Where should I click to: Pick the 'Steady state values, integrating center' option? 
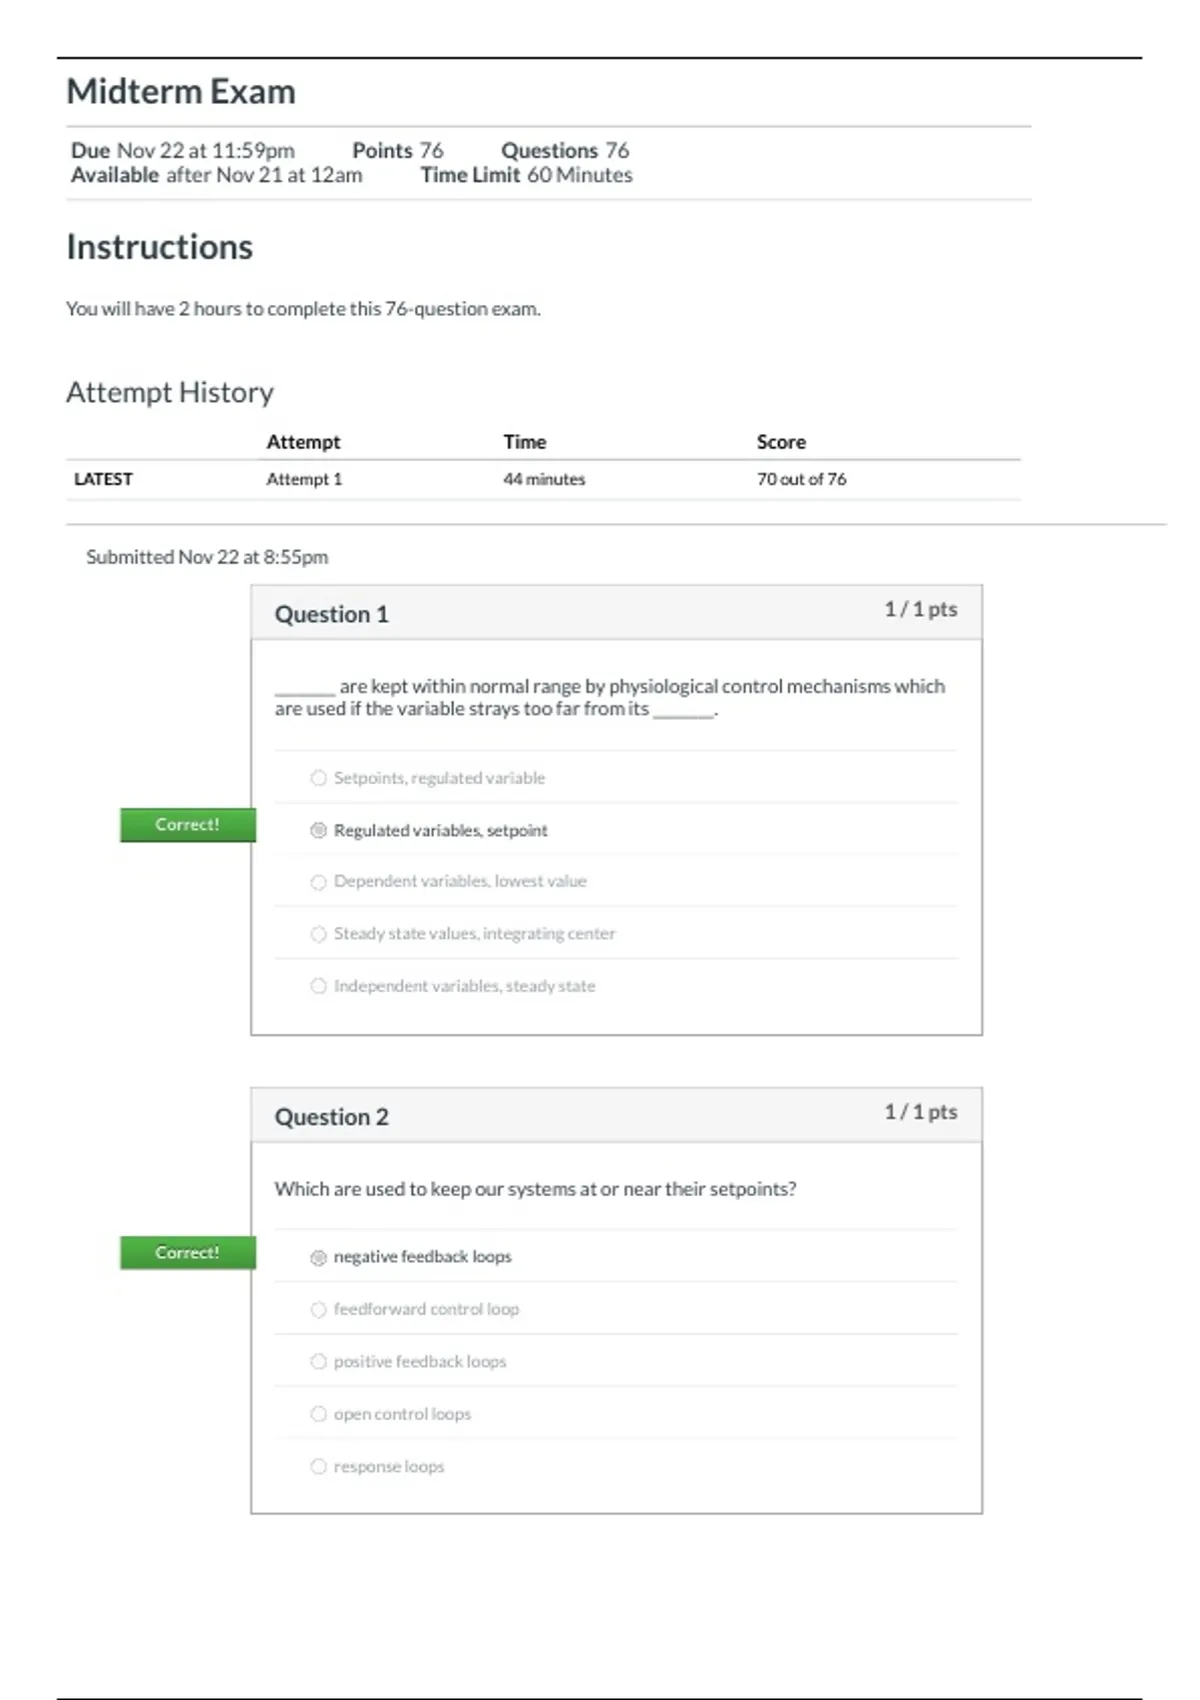[x=318, y=934]
